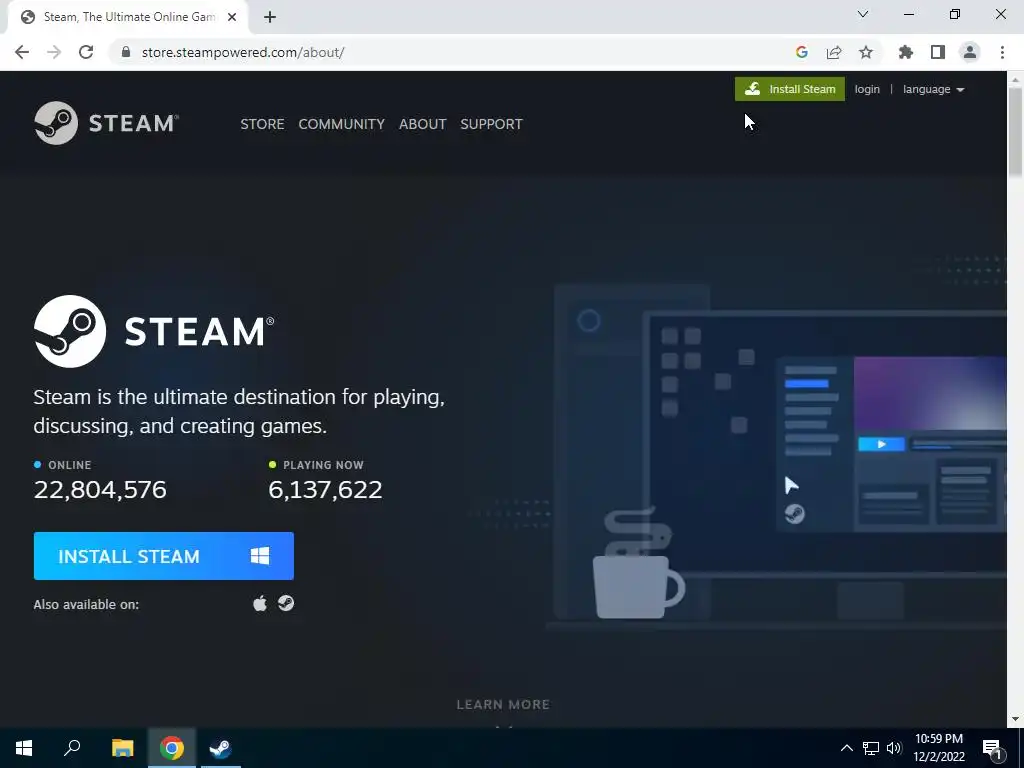This screenshot has width=1024, height=768.
Task: Click the 'Also available on:' text
Action: pyautogui.click(x=86, y=605)
